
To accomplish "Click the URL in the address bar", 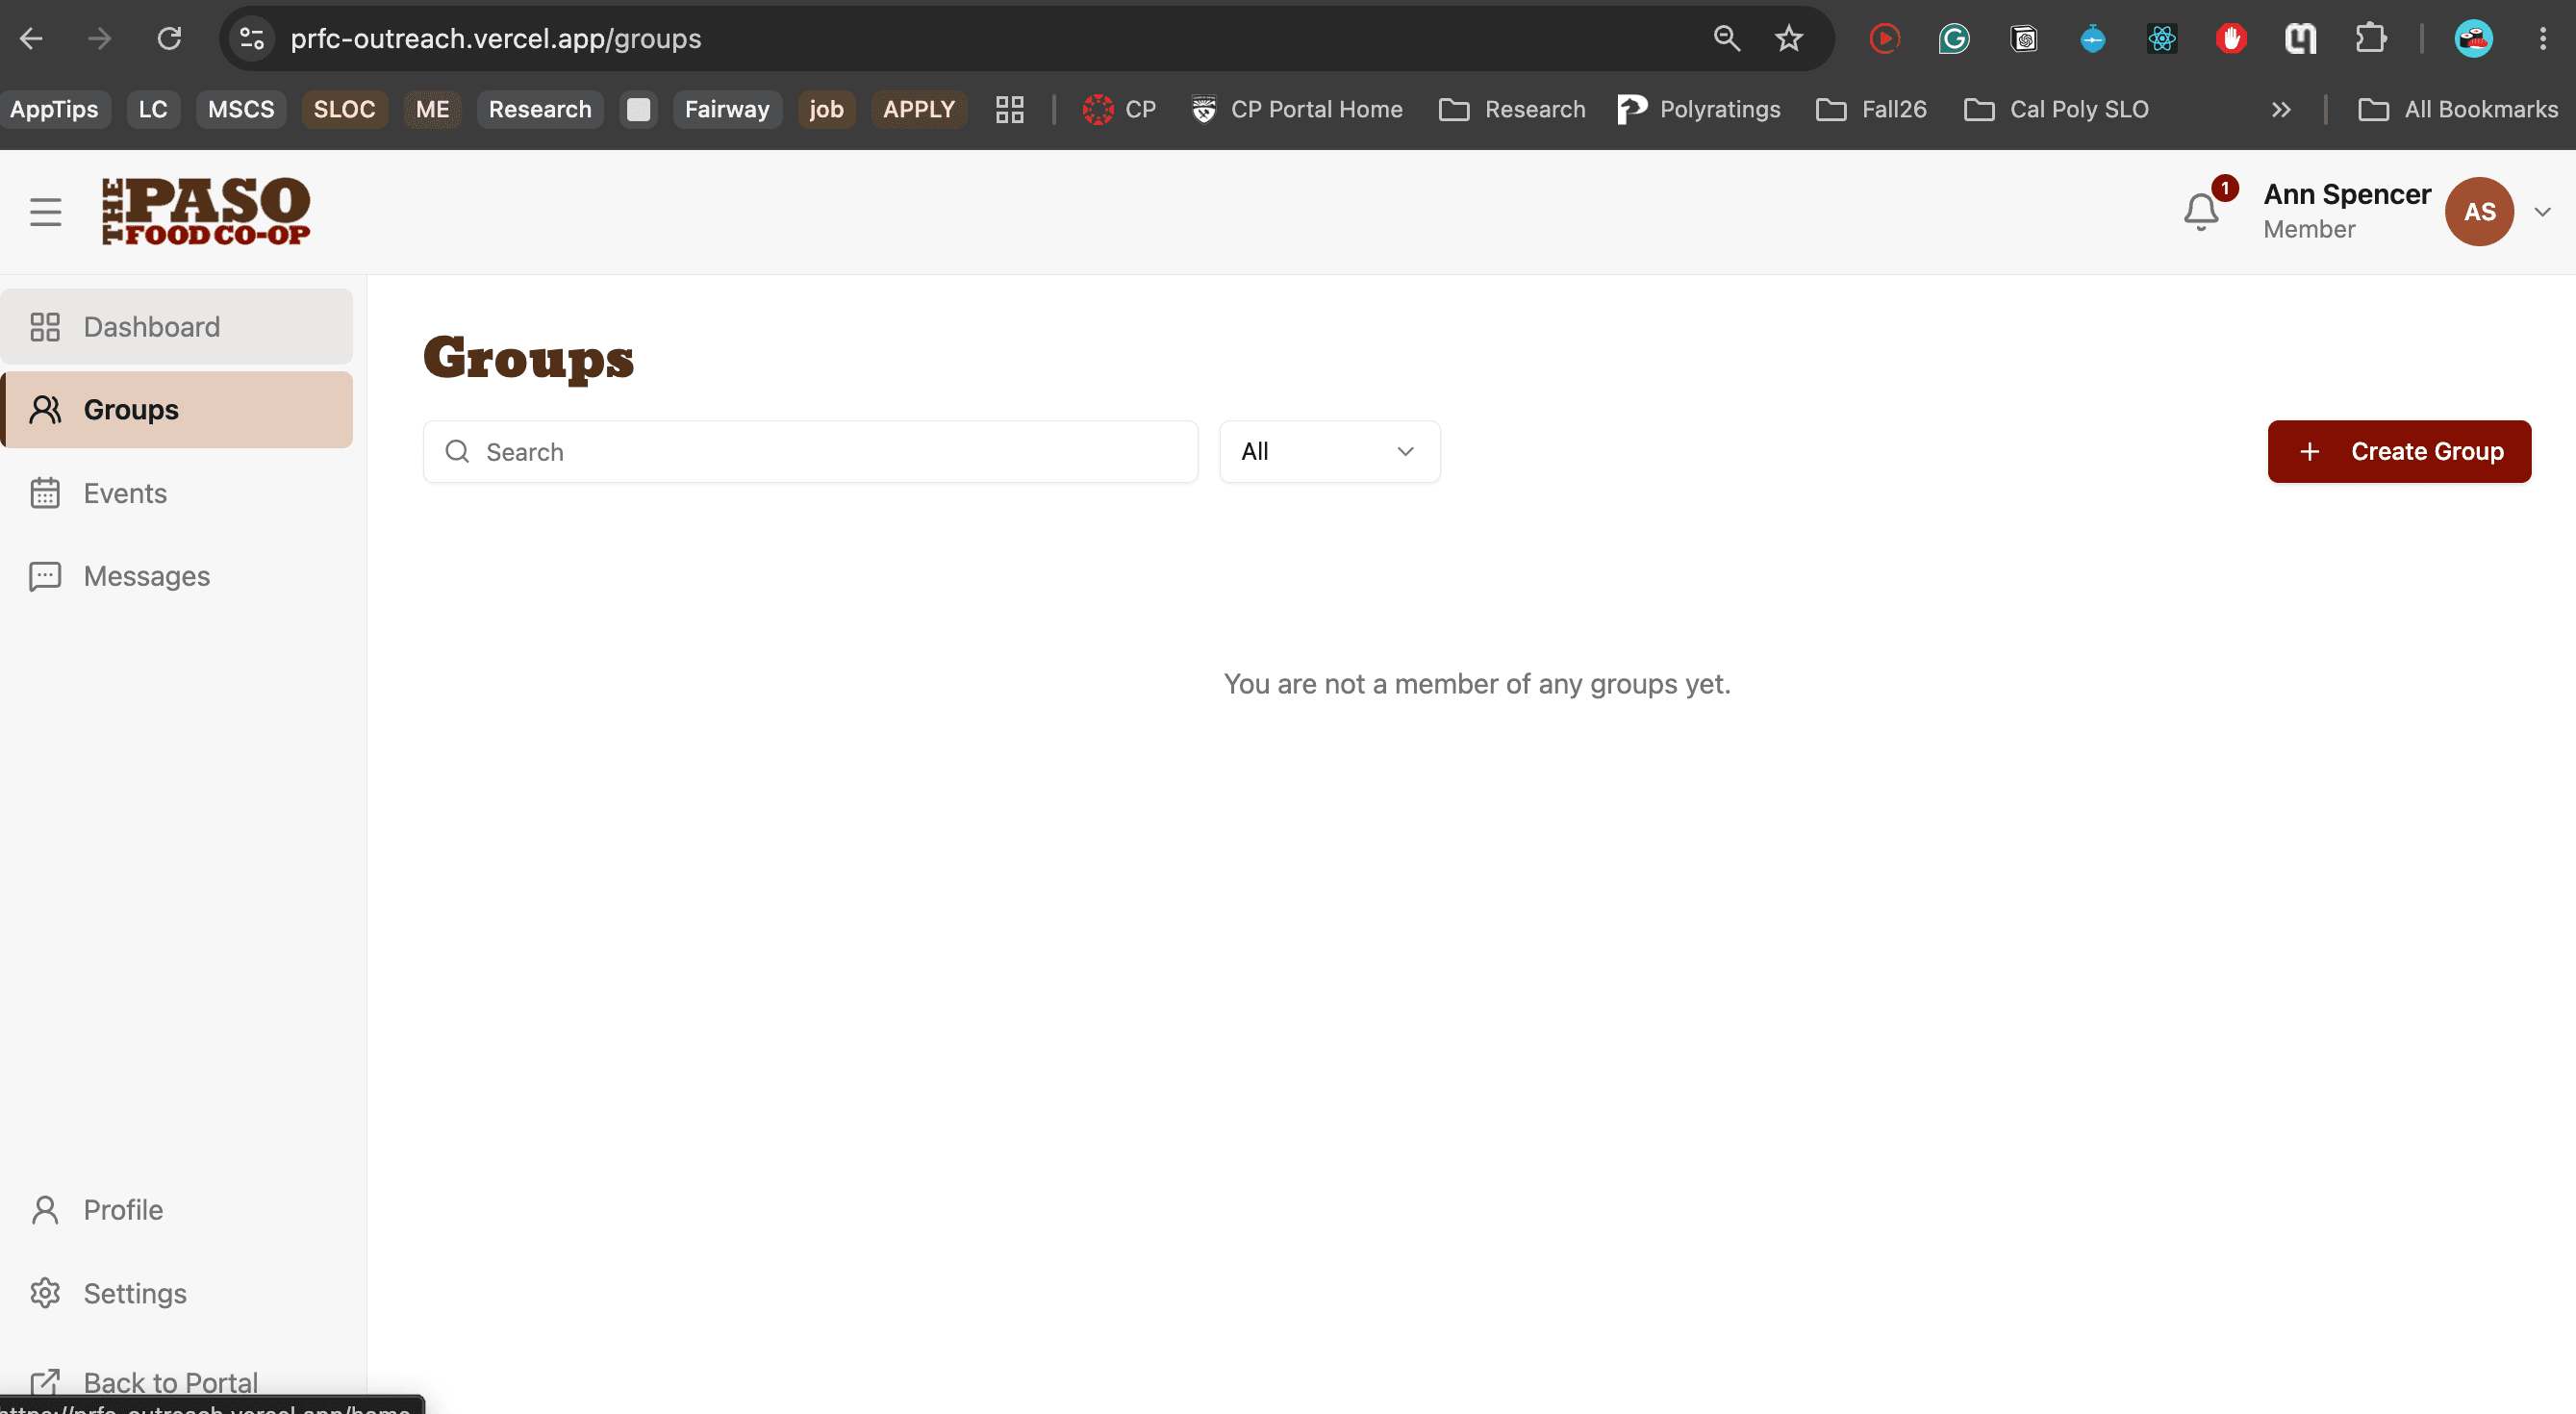I will tap(496, 39).
